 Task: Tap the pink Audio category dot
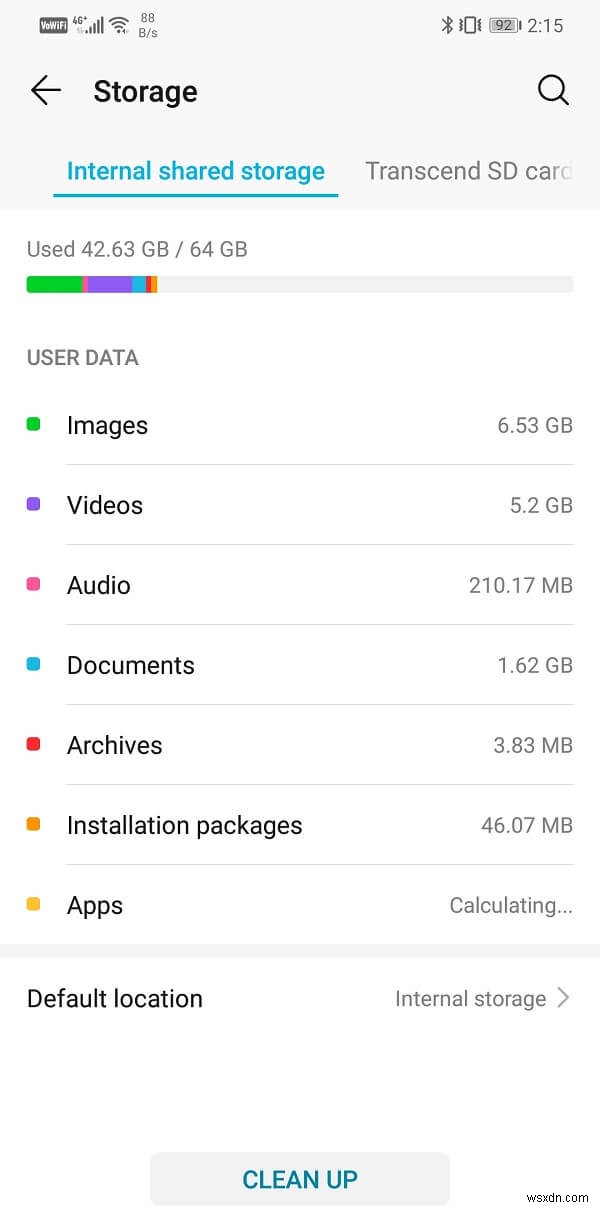tap(33, 584)
